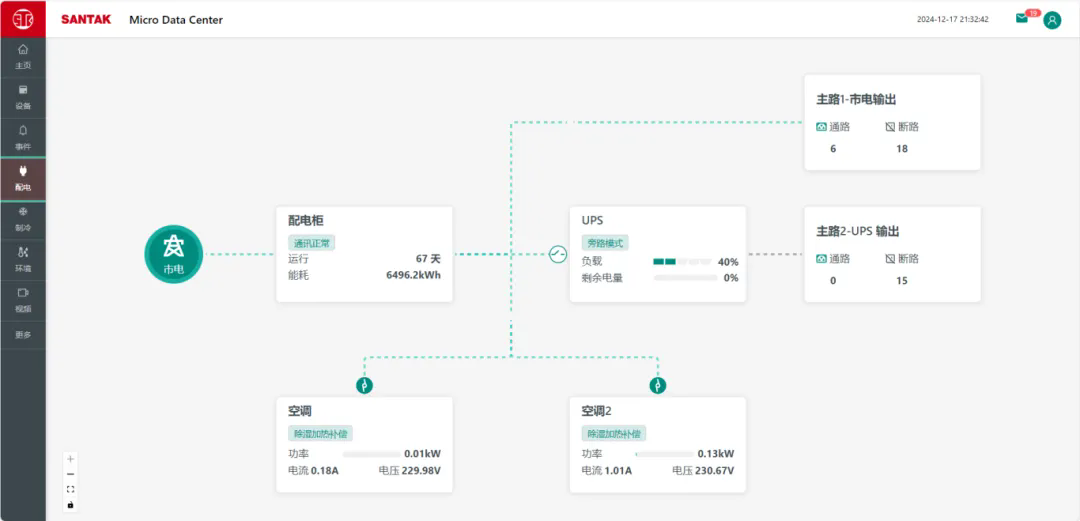Viewport: 1080px width, 521px height.
Task: Click the SANTAK logo icon
Action: pyautogui.click(x=22, y=19)
